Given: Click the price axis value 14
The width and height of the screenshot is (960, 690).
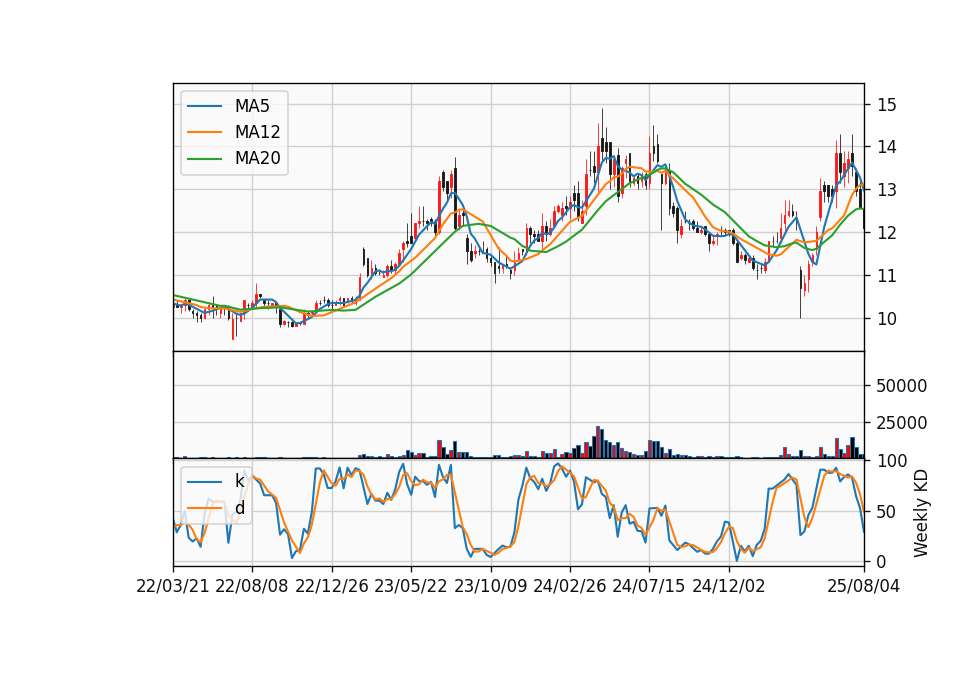Looking at the screenshot, I should coord(887,147).
